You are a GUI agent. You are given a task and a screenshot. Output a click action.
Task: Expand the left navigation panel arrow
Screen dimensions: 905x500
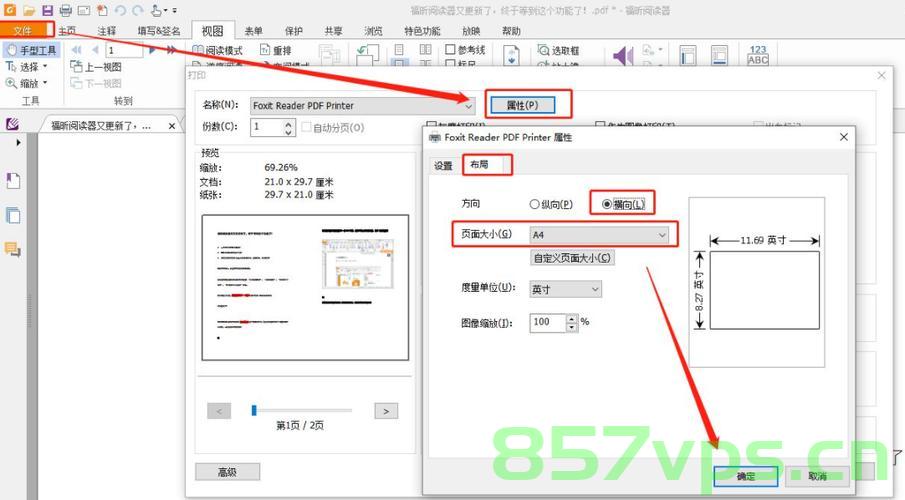[18, 143]
